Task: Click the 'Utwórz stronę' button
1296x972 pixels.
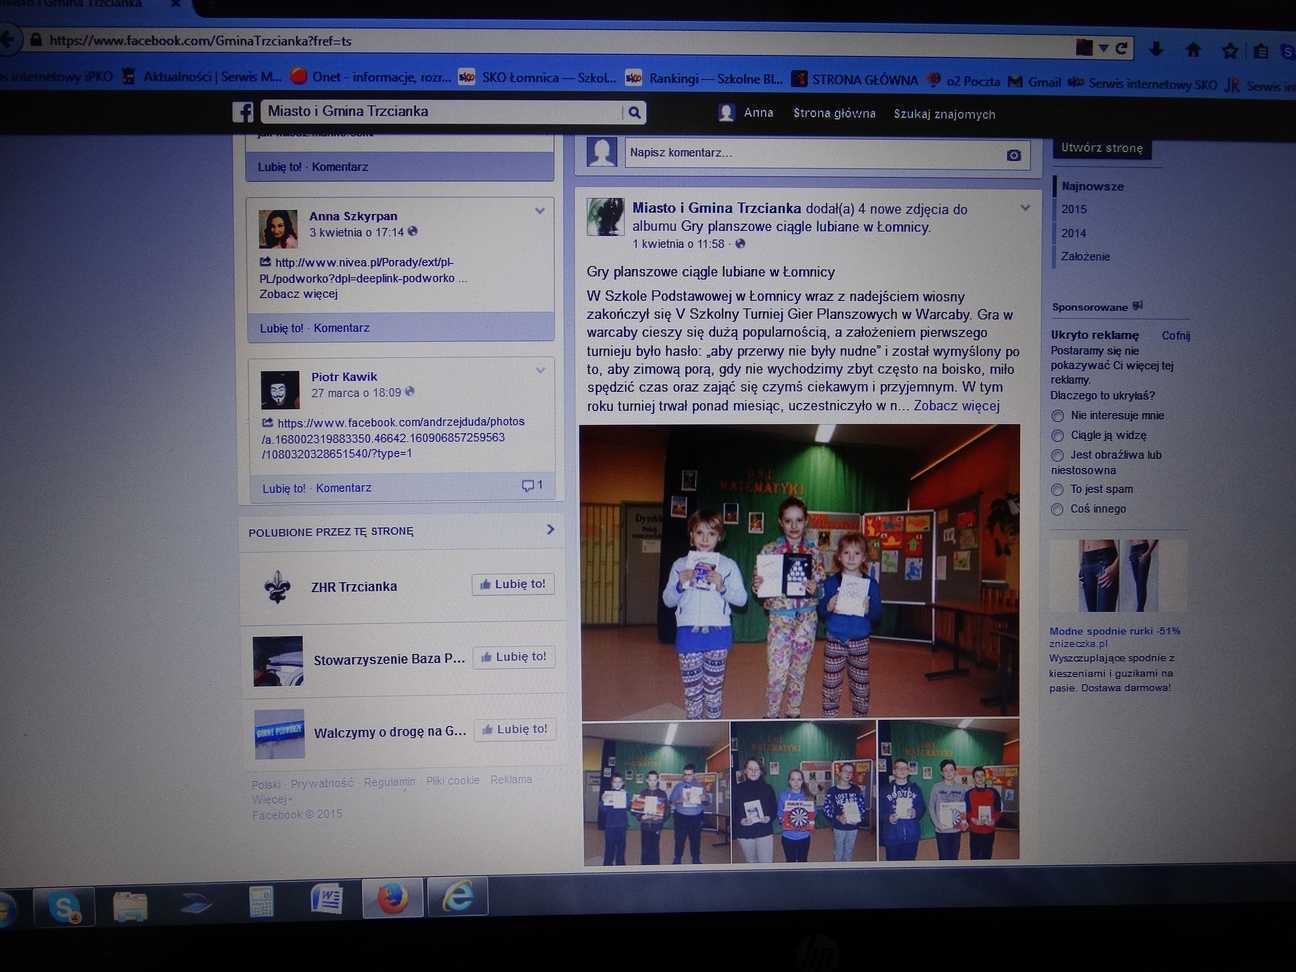Action: click(1102, 148)
